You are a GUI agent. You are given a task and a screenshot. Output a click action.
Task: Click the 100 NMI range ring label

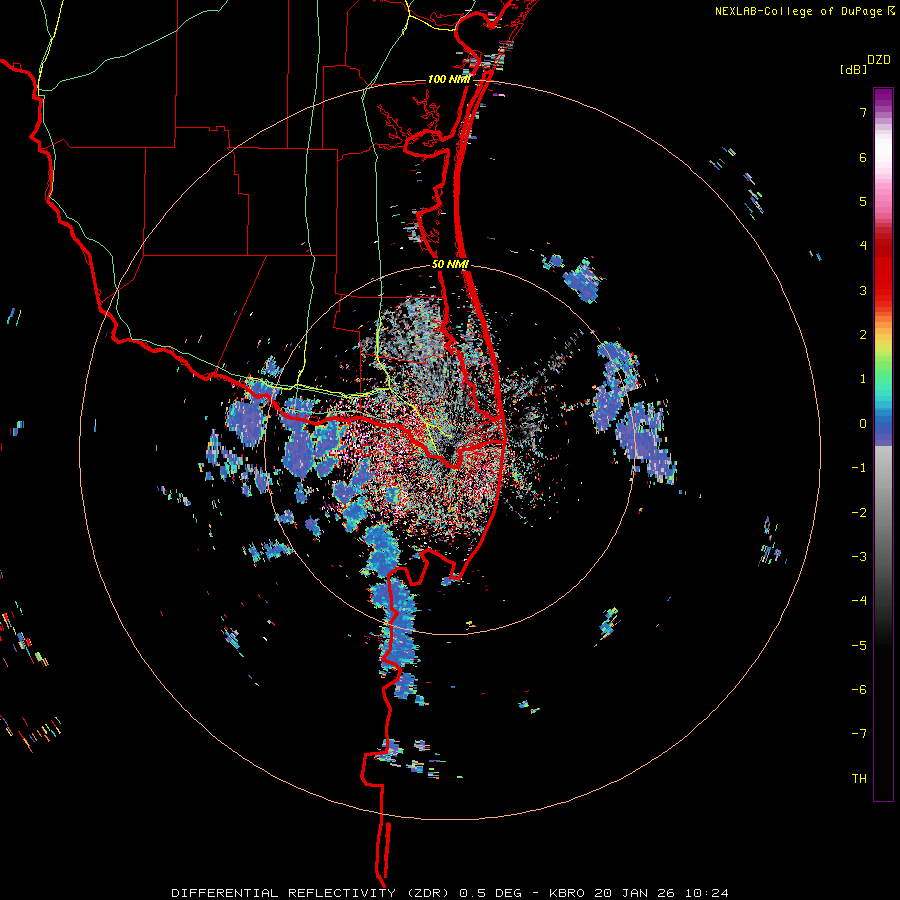tap(448, 79)
